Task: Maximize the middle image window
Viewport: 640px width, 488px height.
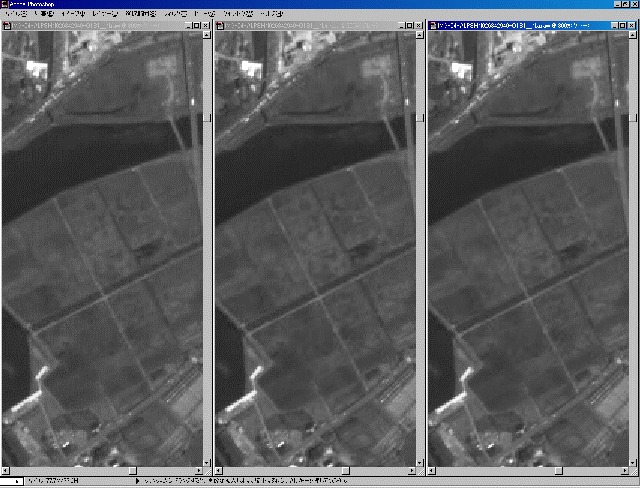Action: [410, 26]
